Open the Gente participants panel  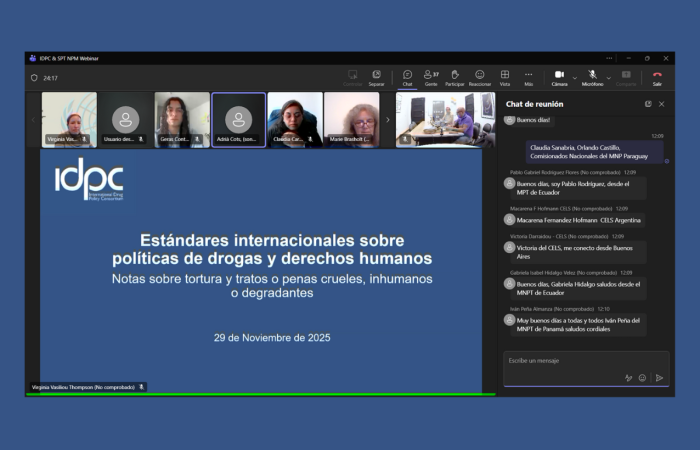[x=431, y=76]
